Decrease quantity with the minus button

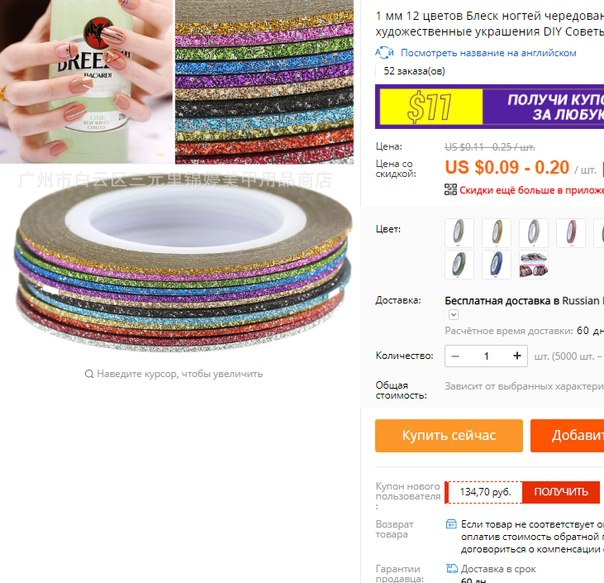[x=455, y=356]
